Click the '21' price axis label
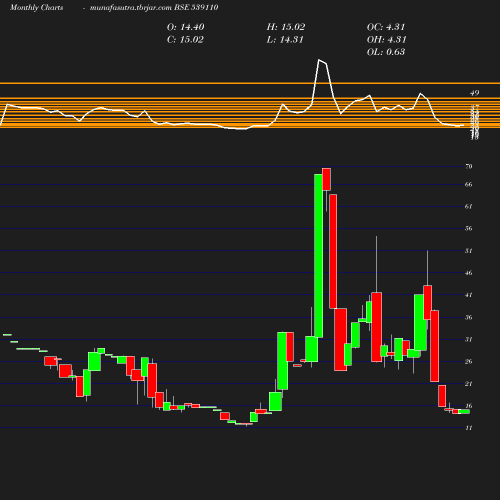Viewport: 500px width, 500px height. pos(469,384)
